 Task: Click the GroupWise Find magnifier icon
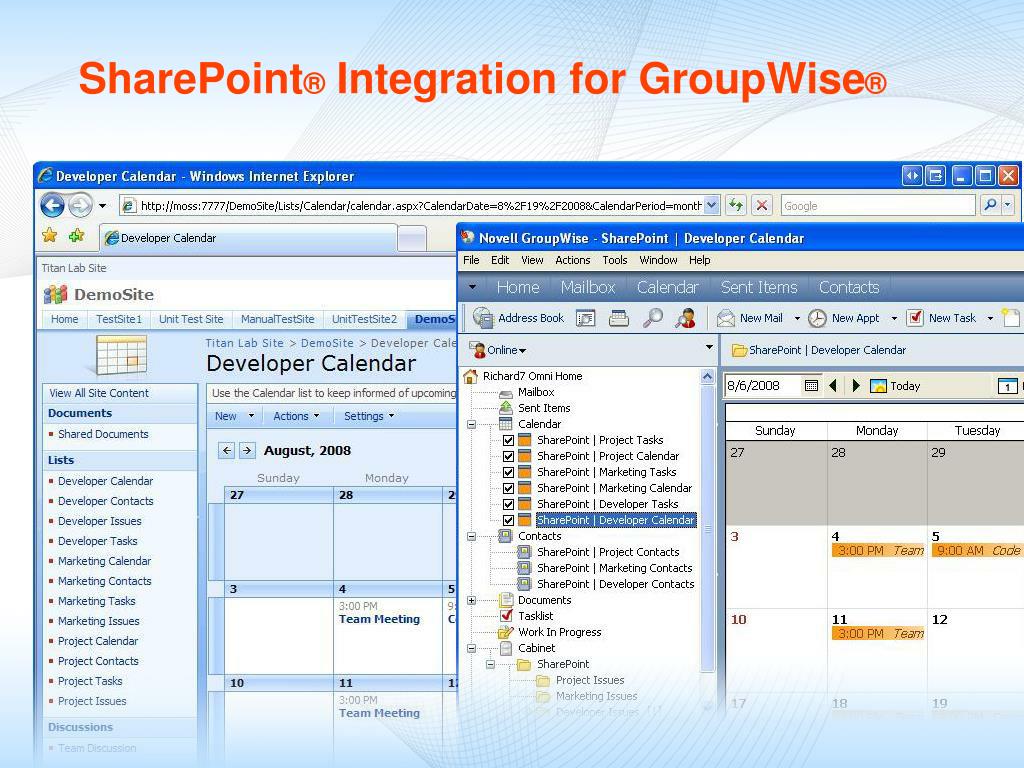tap(652, 318)
